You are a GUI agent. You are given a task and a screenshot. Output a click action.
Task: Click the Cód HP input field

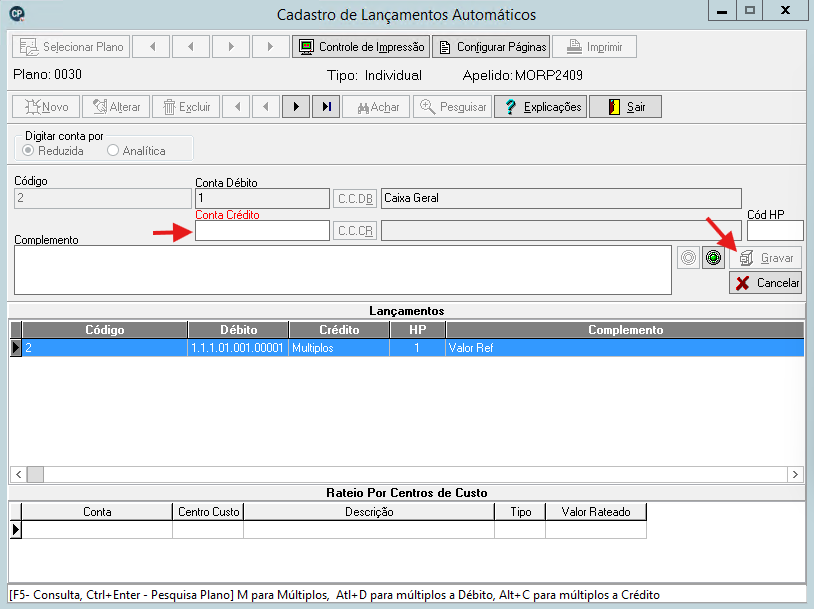click(775, 231)
